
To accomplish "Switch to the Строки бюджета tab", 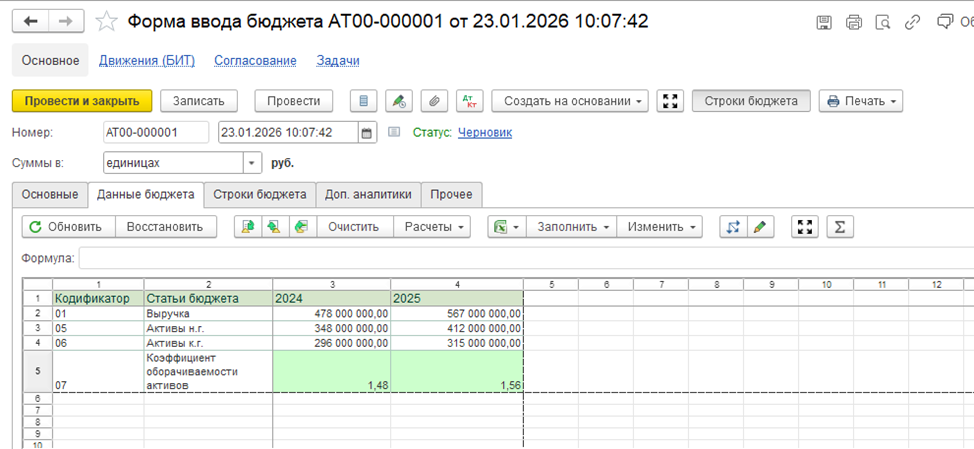I will pos(260,194).
